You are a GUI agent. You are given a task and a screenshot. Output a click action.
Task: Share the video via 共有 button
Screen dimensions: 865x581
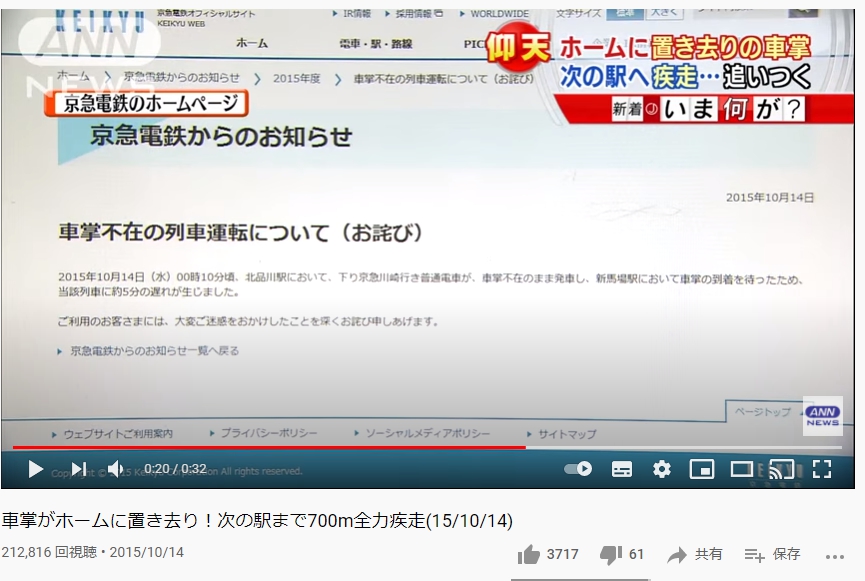(695, 555)
